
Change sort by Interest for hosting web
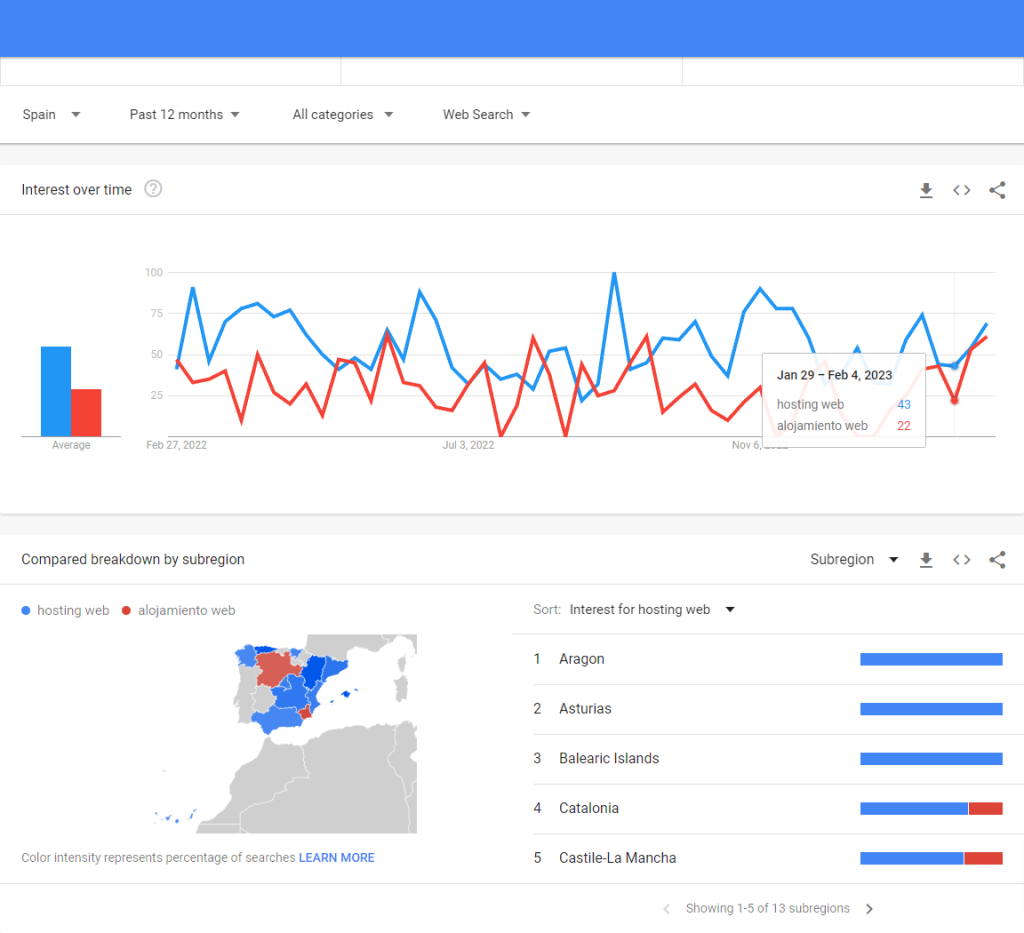pos(651,610)
